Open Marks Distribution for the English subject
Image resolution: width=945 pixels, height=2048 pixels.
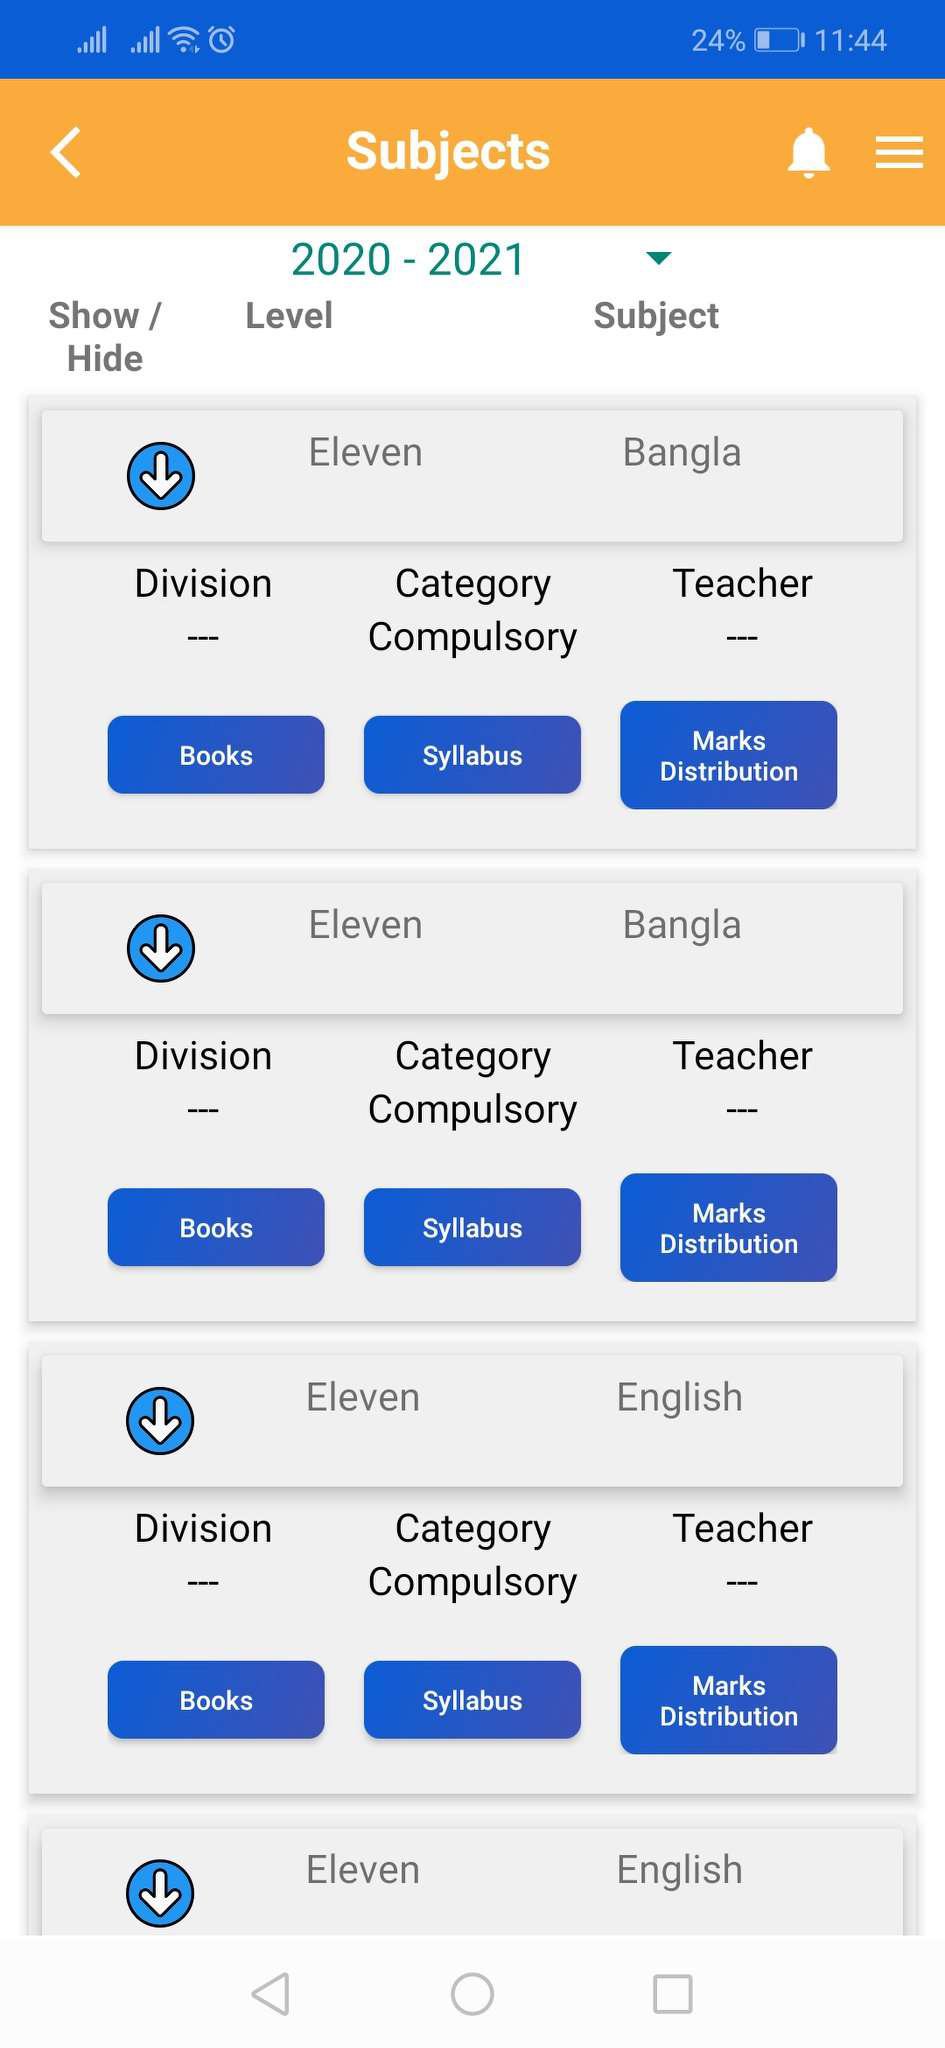pyautogui.click(x=728, y=1700)
